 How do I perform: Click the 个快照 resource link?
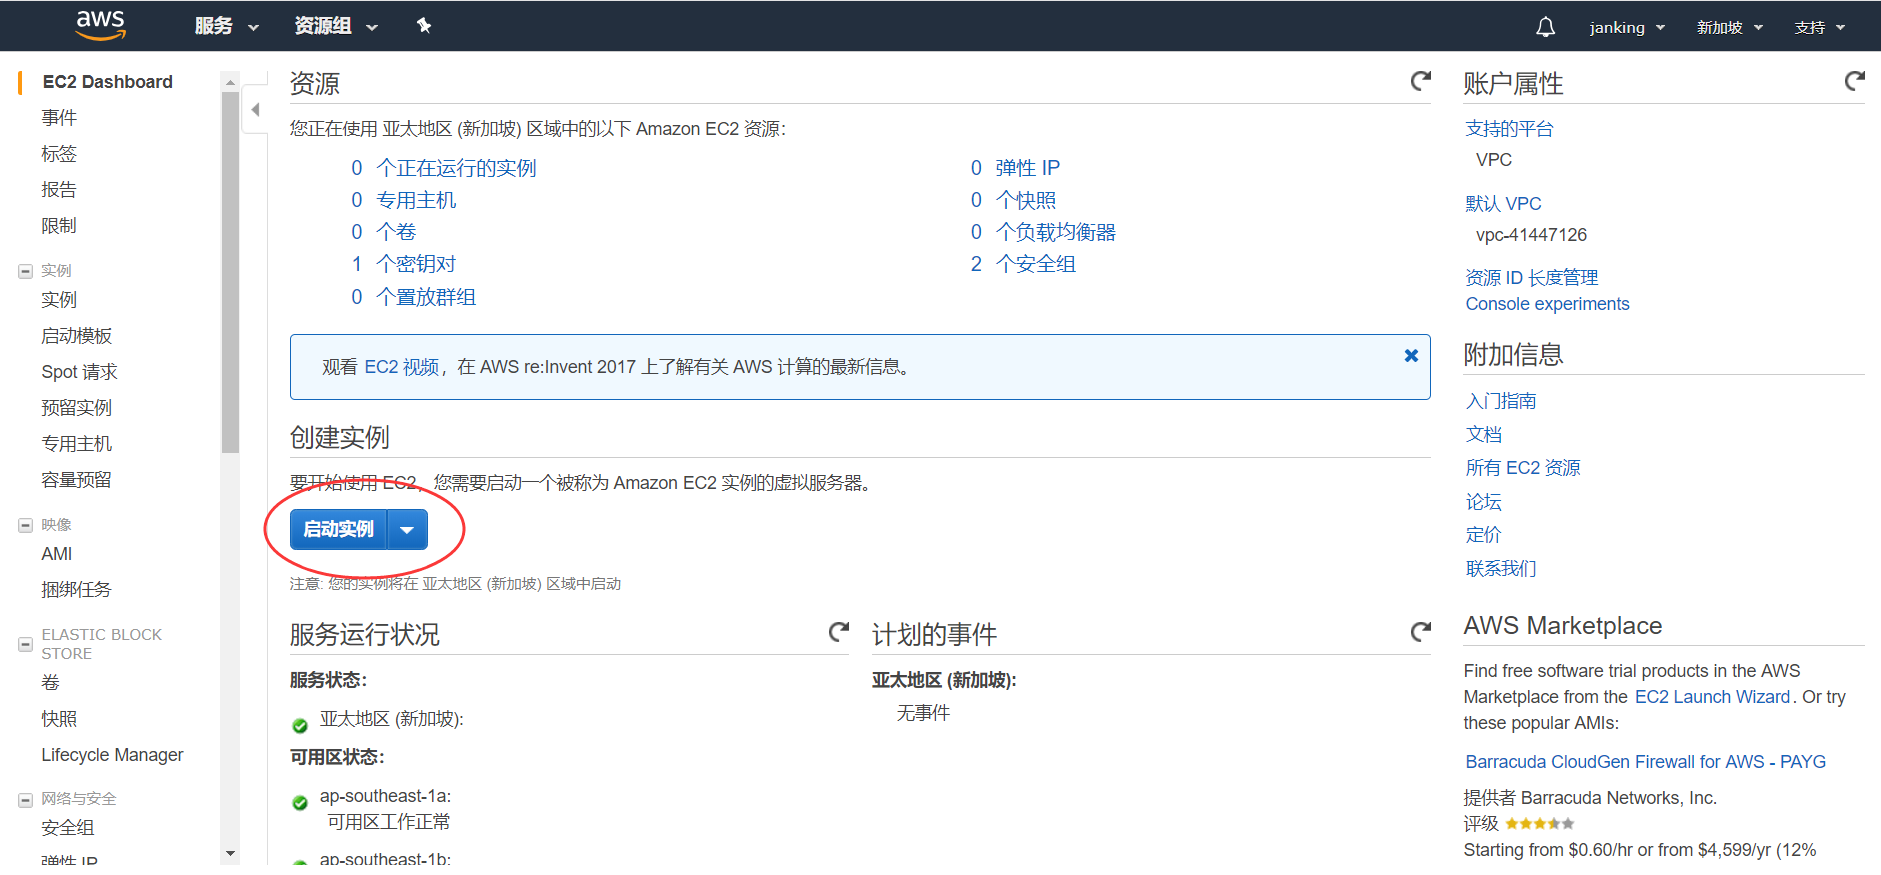coord(1026,200)
